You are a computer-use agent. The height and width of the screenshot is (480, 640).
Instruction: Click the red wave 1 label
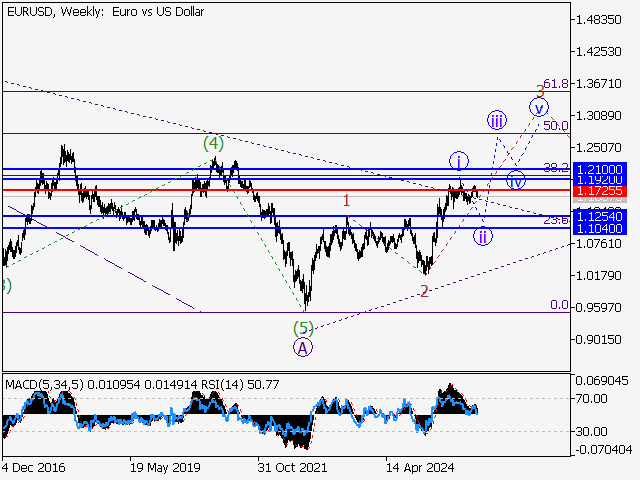[346, 201]
